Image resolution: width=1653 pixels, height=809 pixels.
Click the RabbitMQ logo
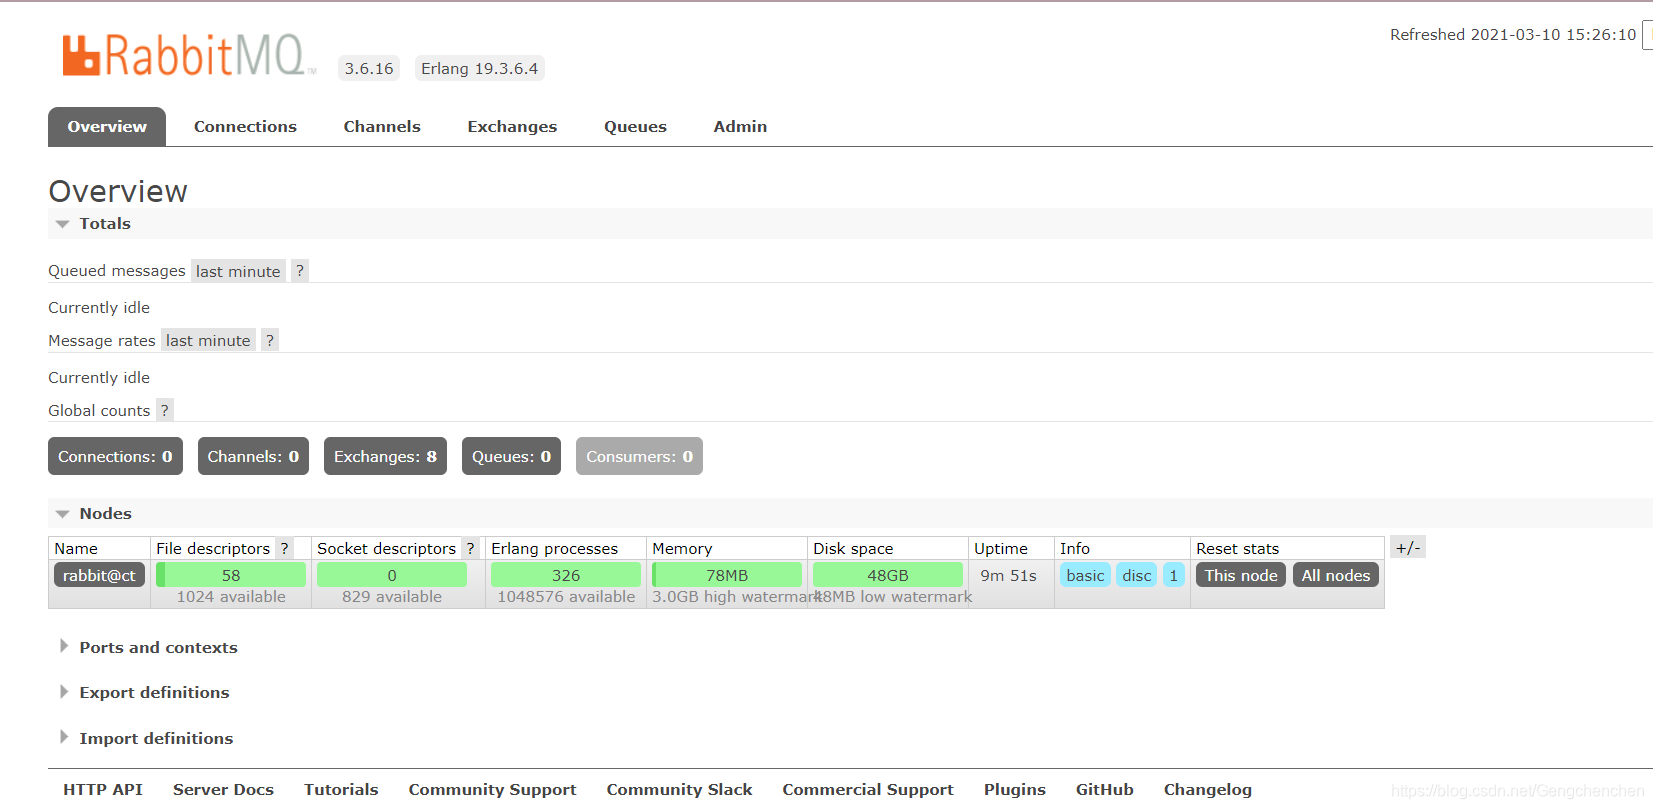(x=189, y=55)
